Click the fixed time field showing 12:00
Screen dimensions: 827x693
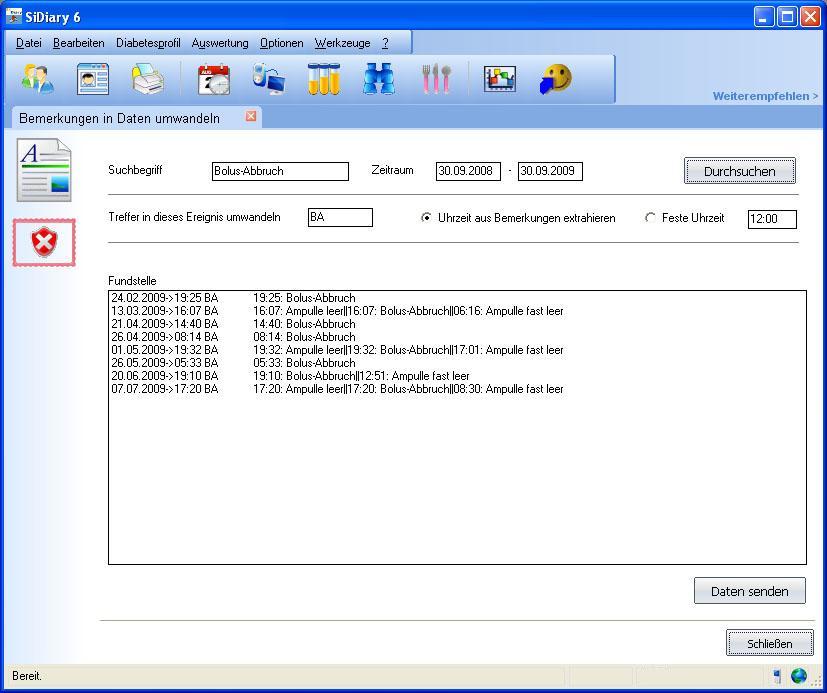pyautogui.click(x=772, y=219)
